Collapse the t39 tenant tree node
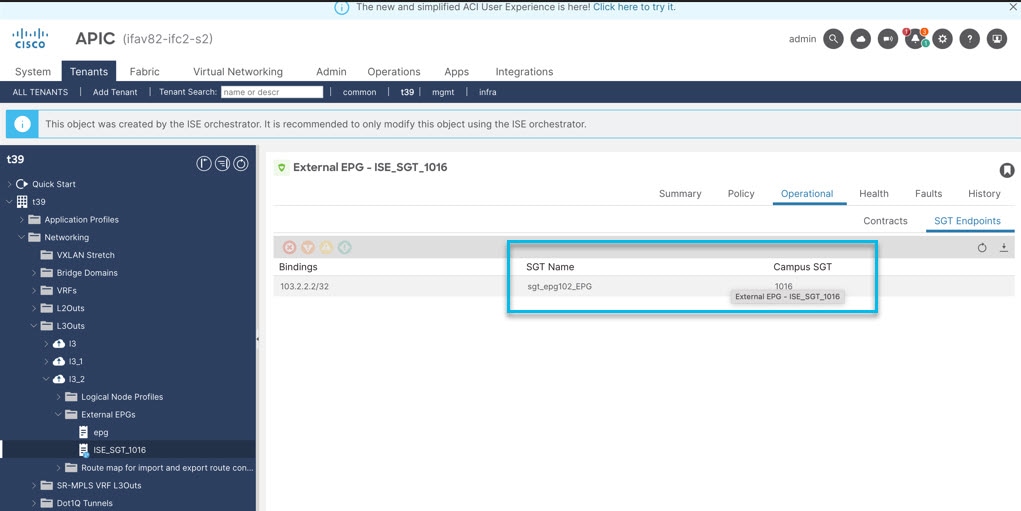 tap(9, 202)
